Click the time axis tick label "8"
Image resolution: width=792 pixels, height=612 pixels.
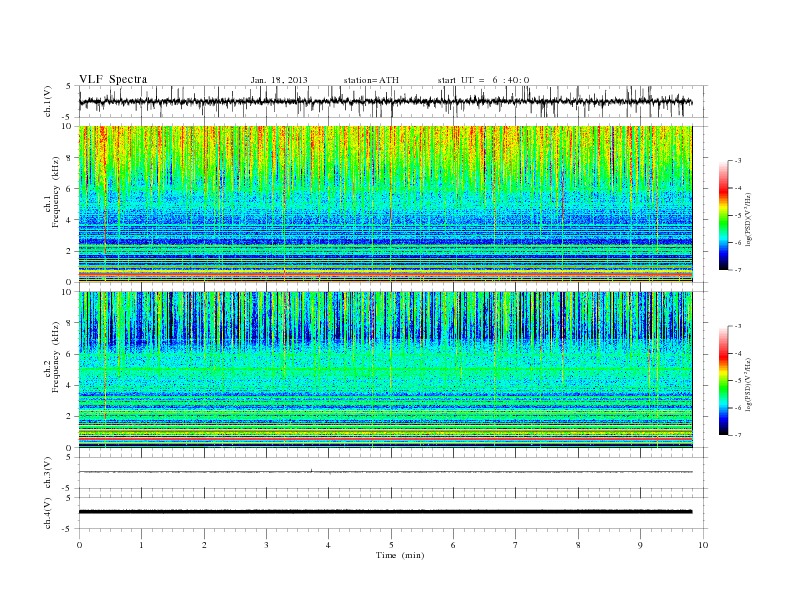click(578, 545)
